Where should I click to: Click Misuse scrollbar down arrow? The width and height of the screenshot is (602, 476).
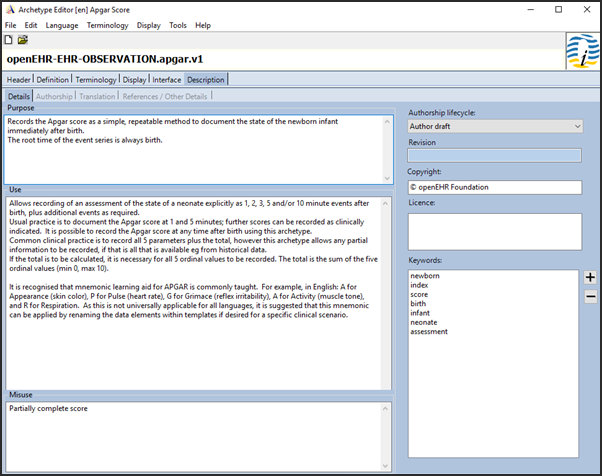[x=385, y=466]
